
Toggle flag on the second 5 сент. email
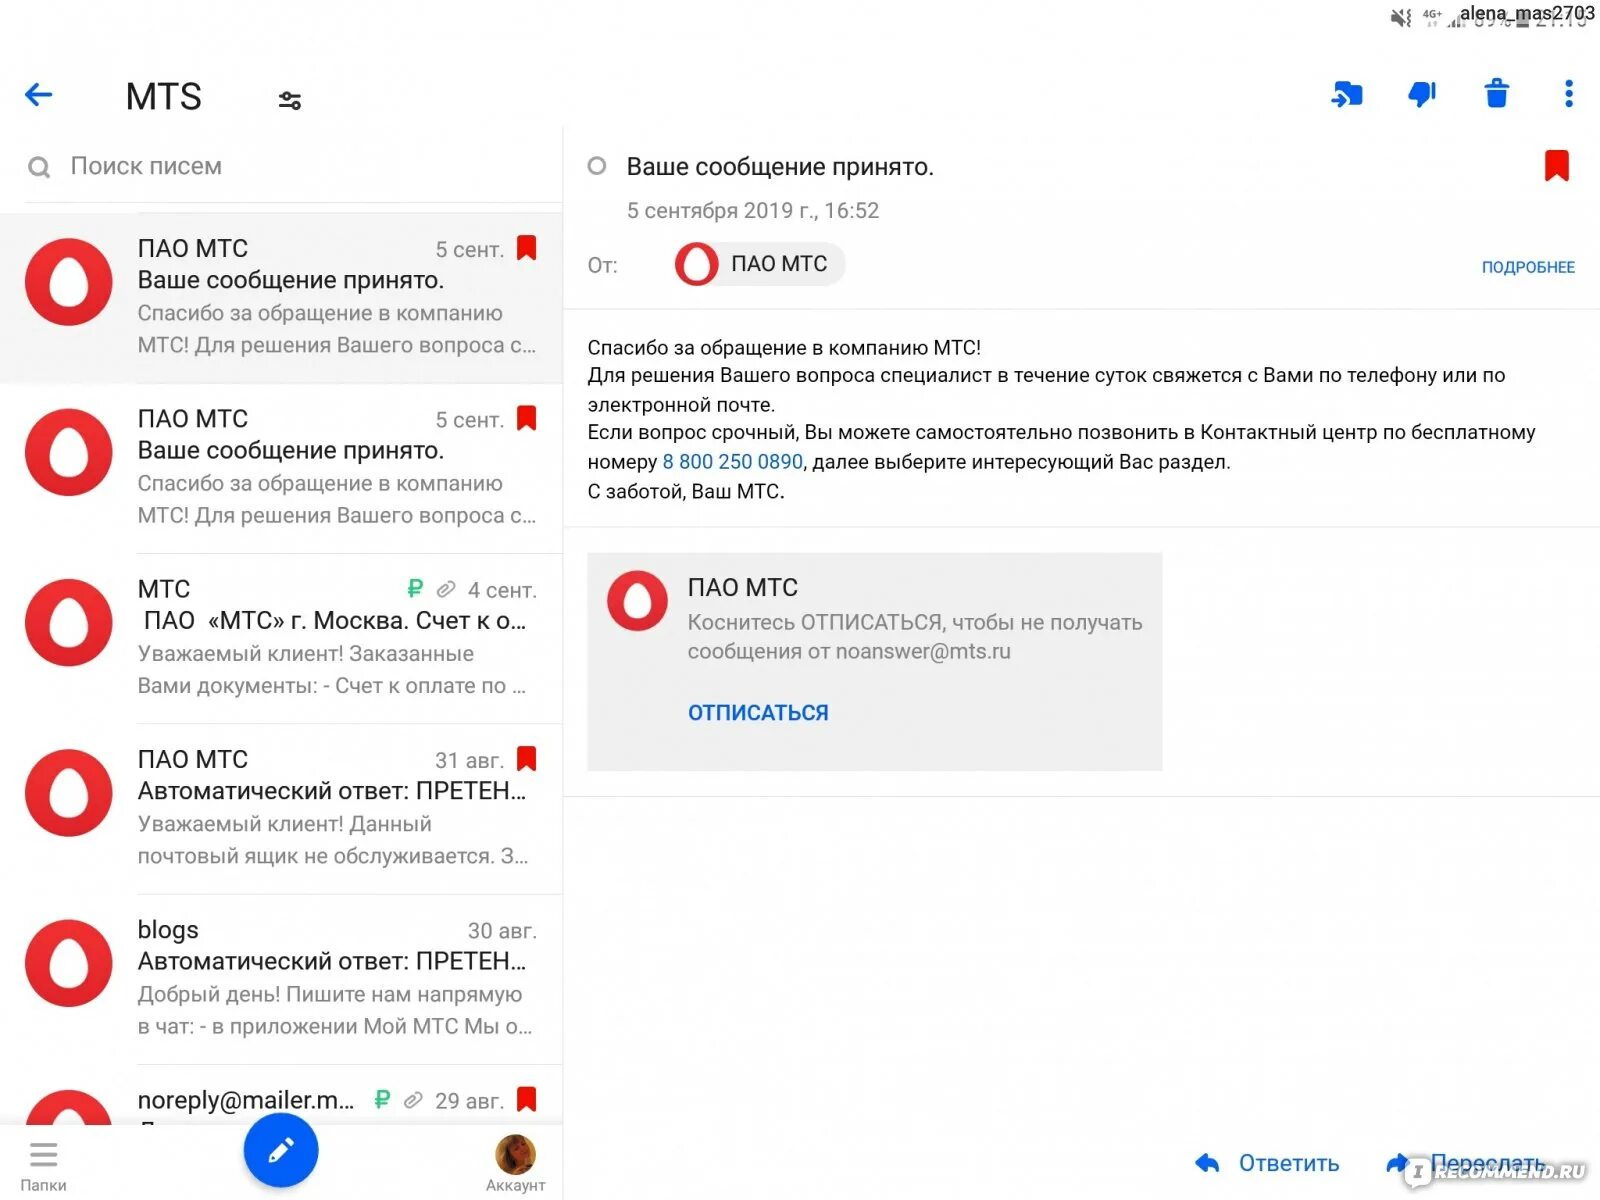point(527,418)
